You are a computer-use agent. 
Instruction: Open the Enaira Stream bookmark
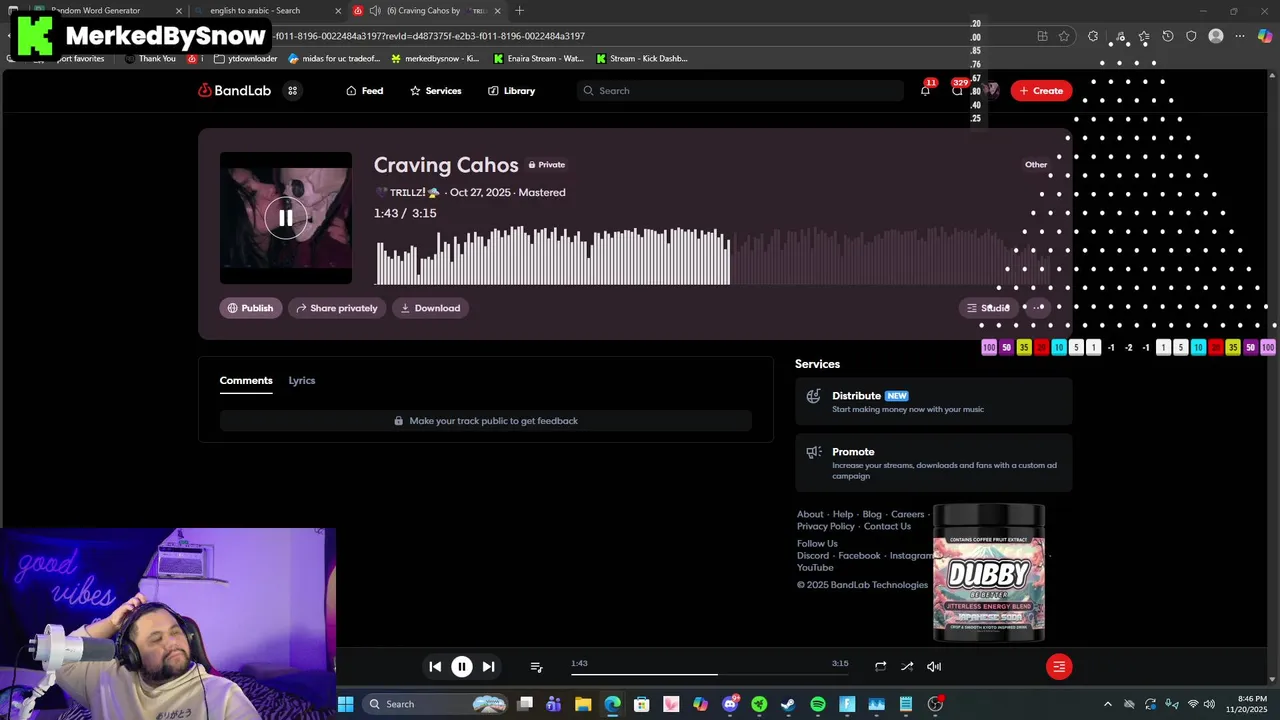tap(538, 58)
